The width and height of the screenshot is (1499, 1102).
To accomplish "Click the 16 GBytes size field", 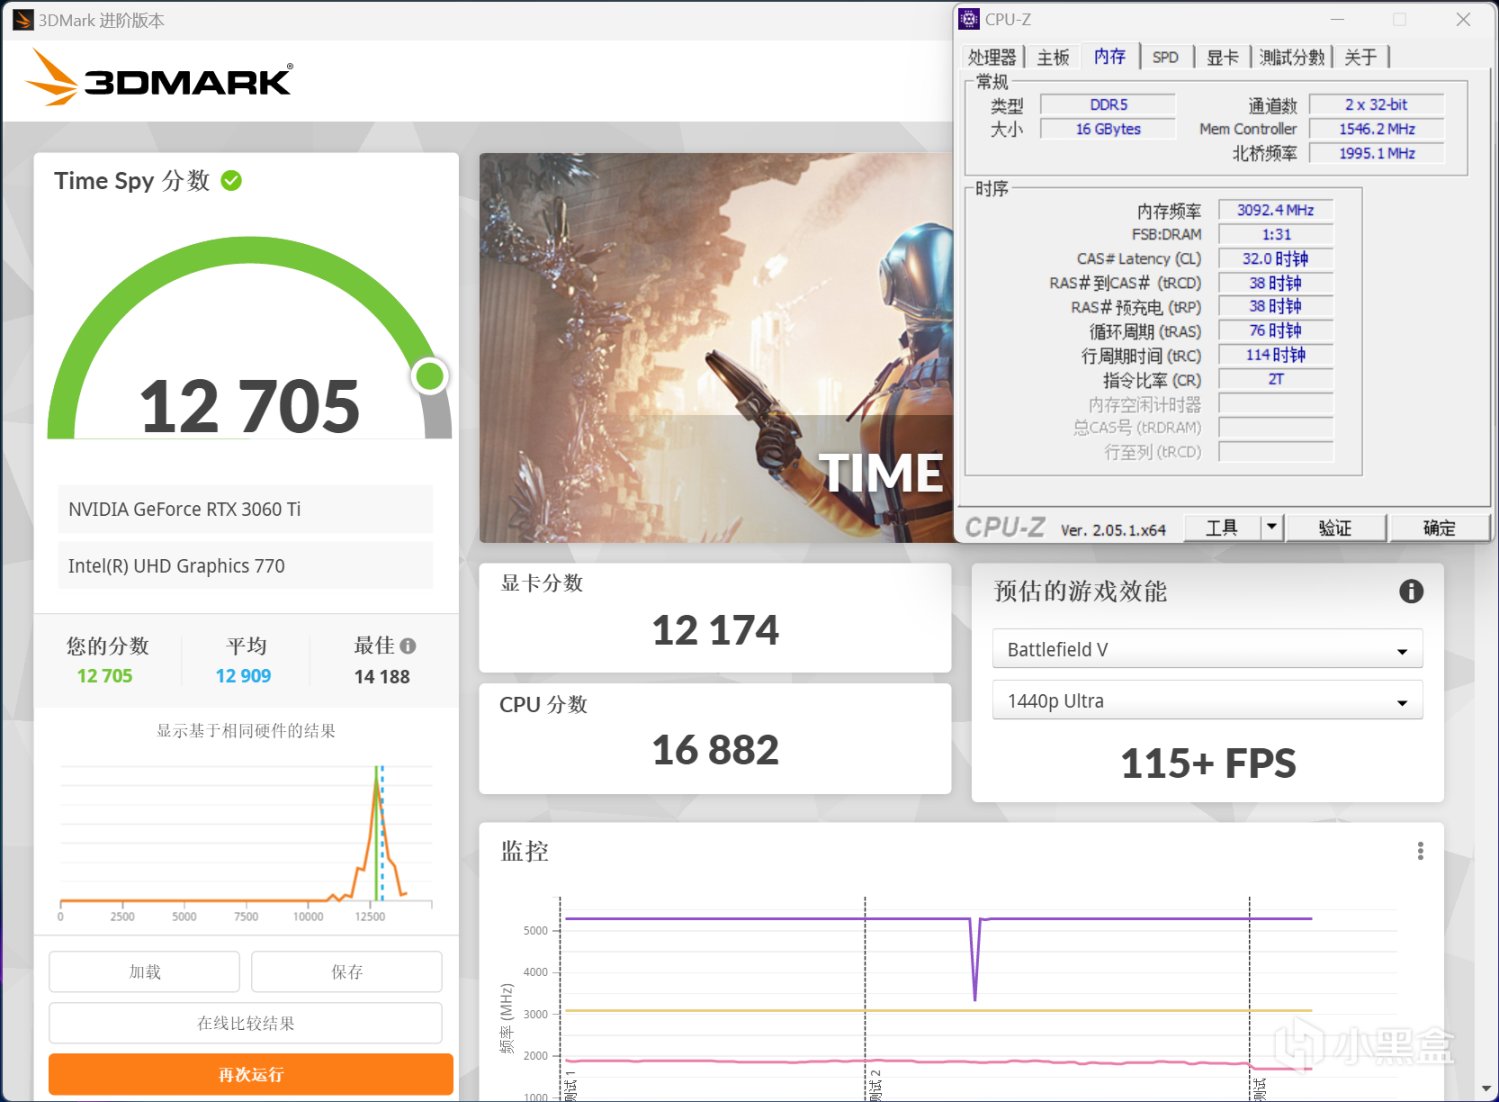I will click(x=1108, y=129).
